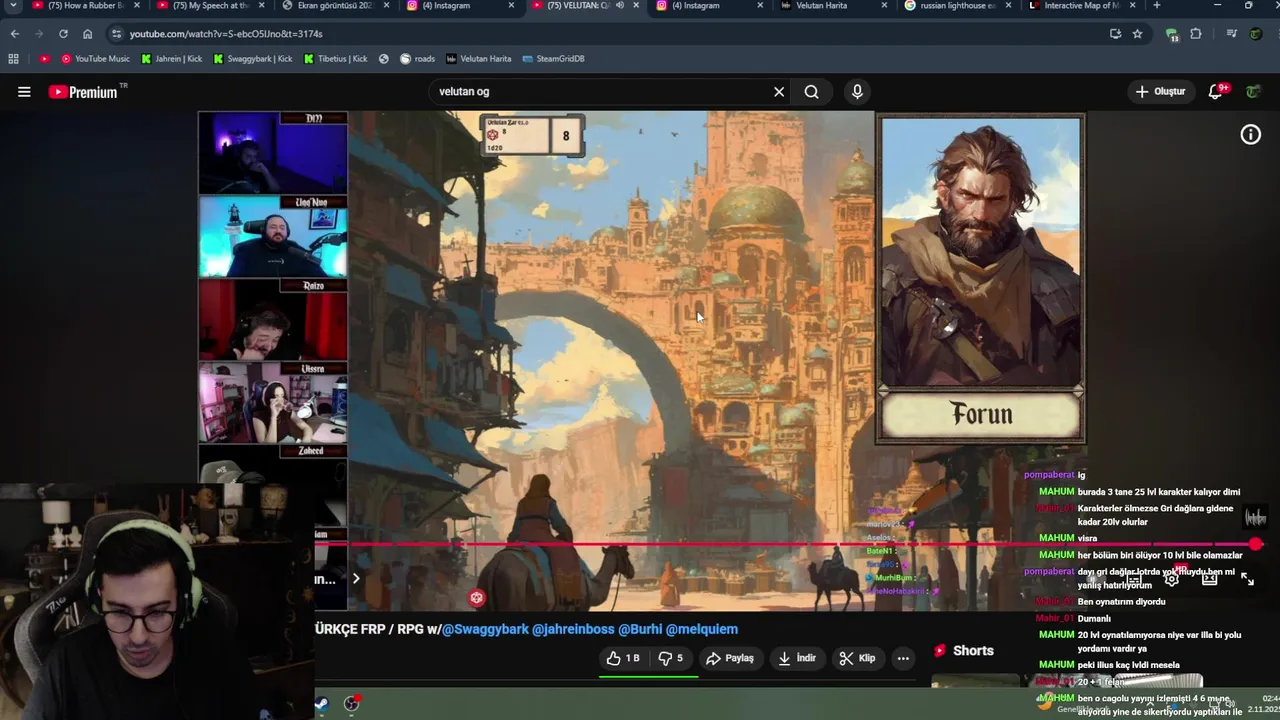
Task: Open the Oluştur create menu
Action: coord(1160,92)
